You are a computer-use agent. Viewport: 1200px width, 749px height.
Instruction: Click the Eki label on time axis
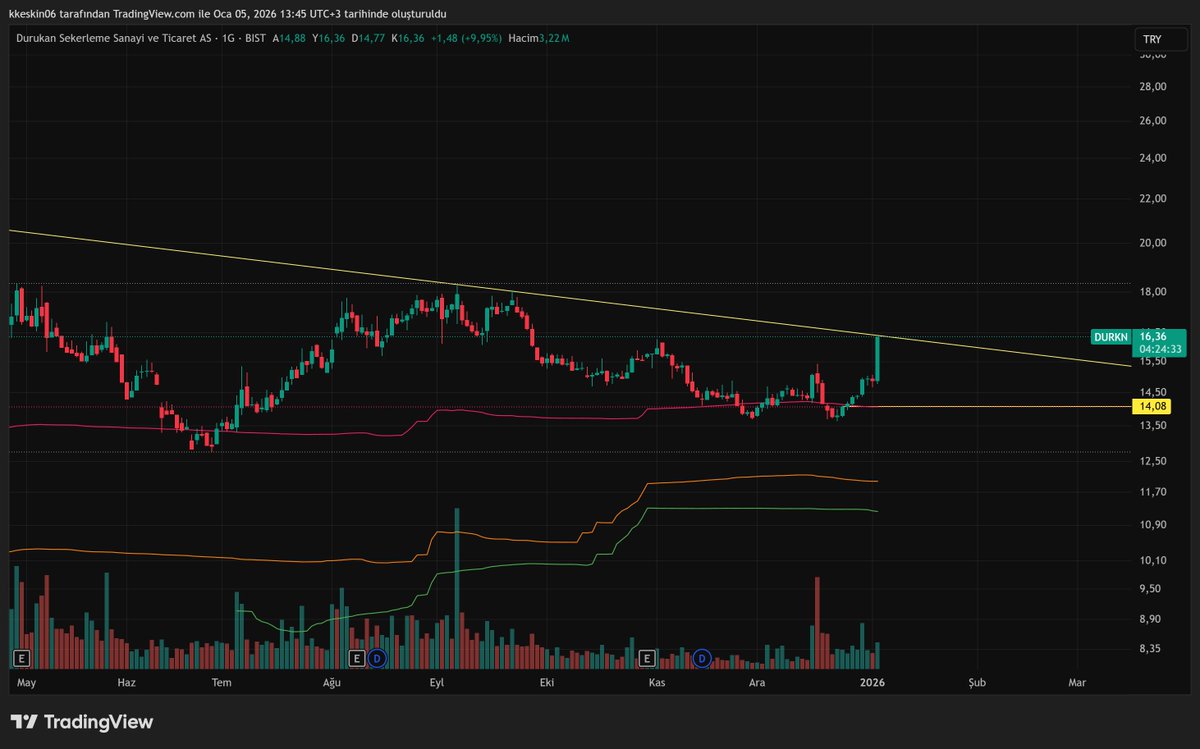[546, 683]
